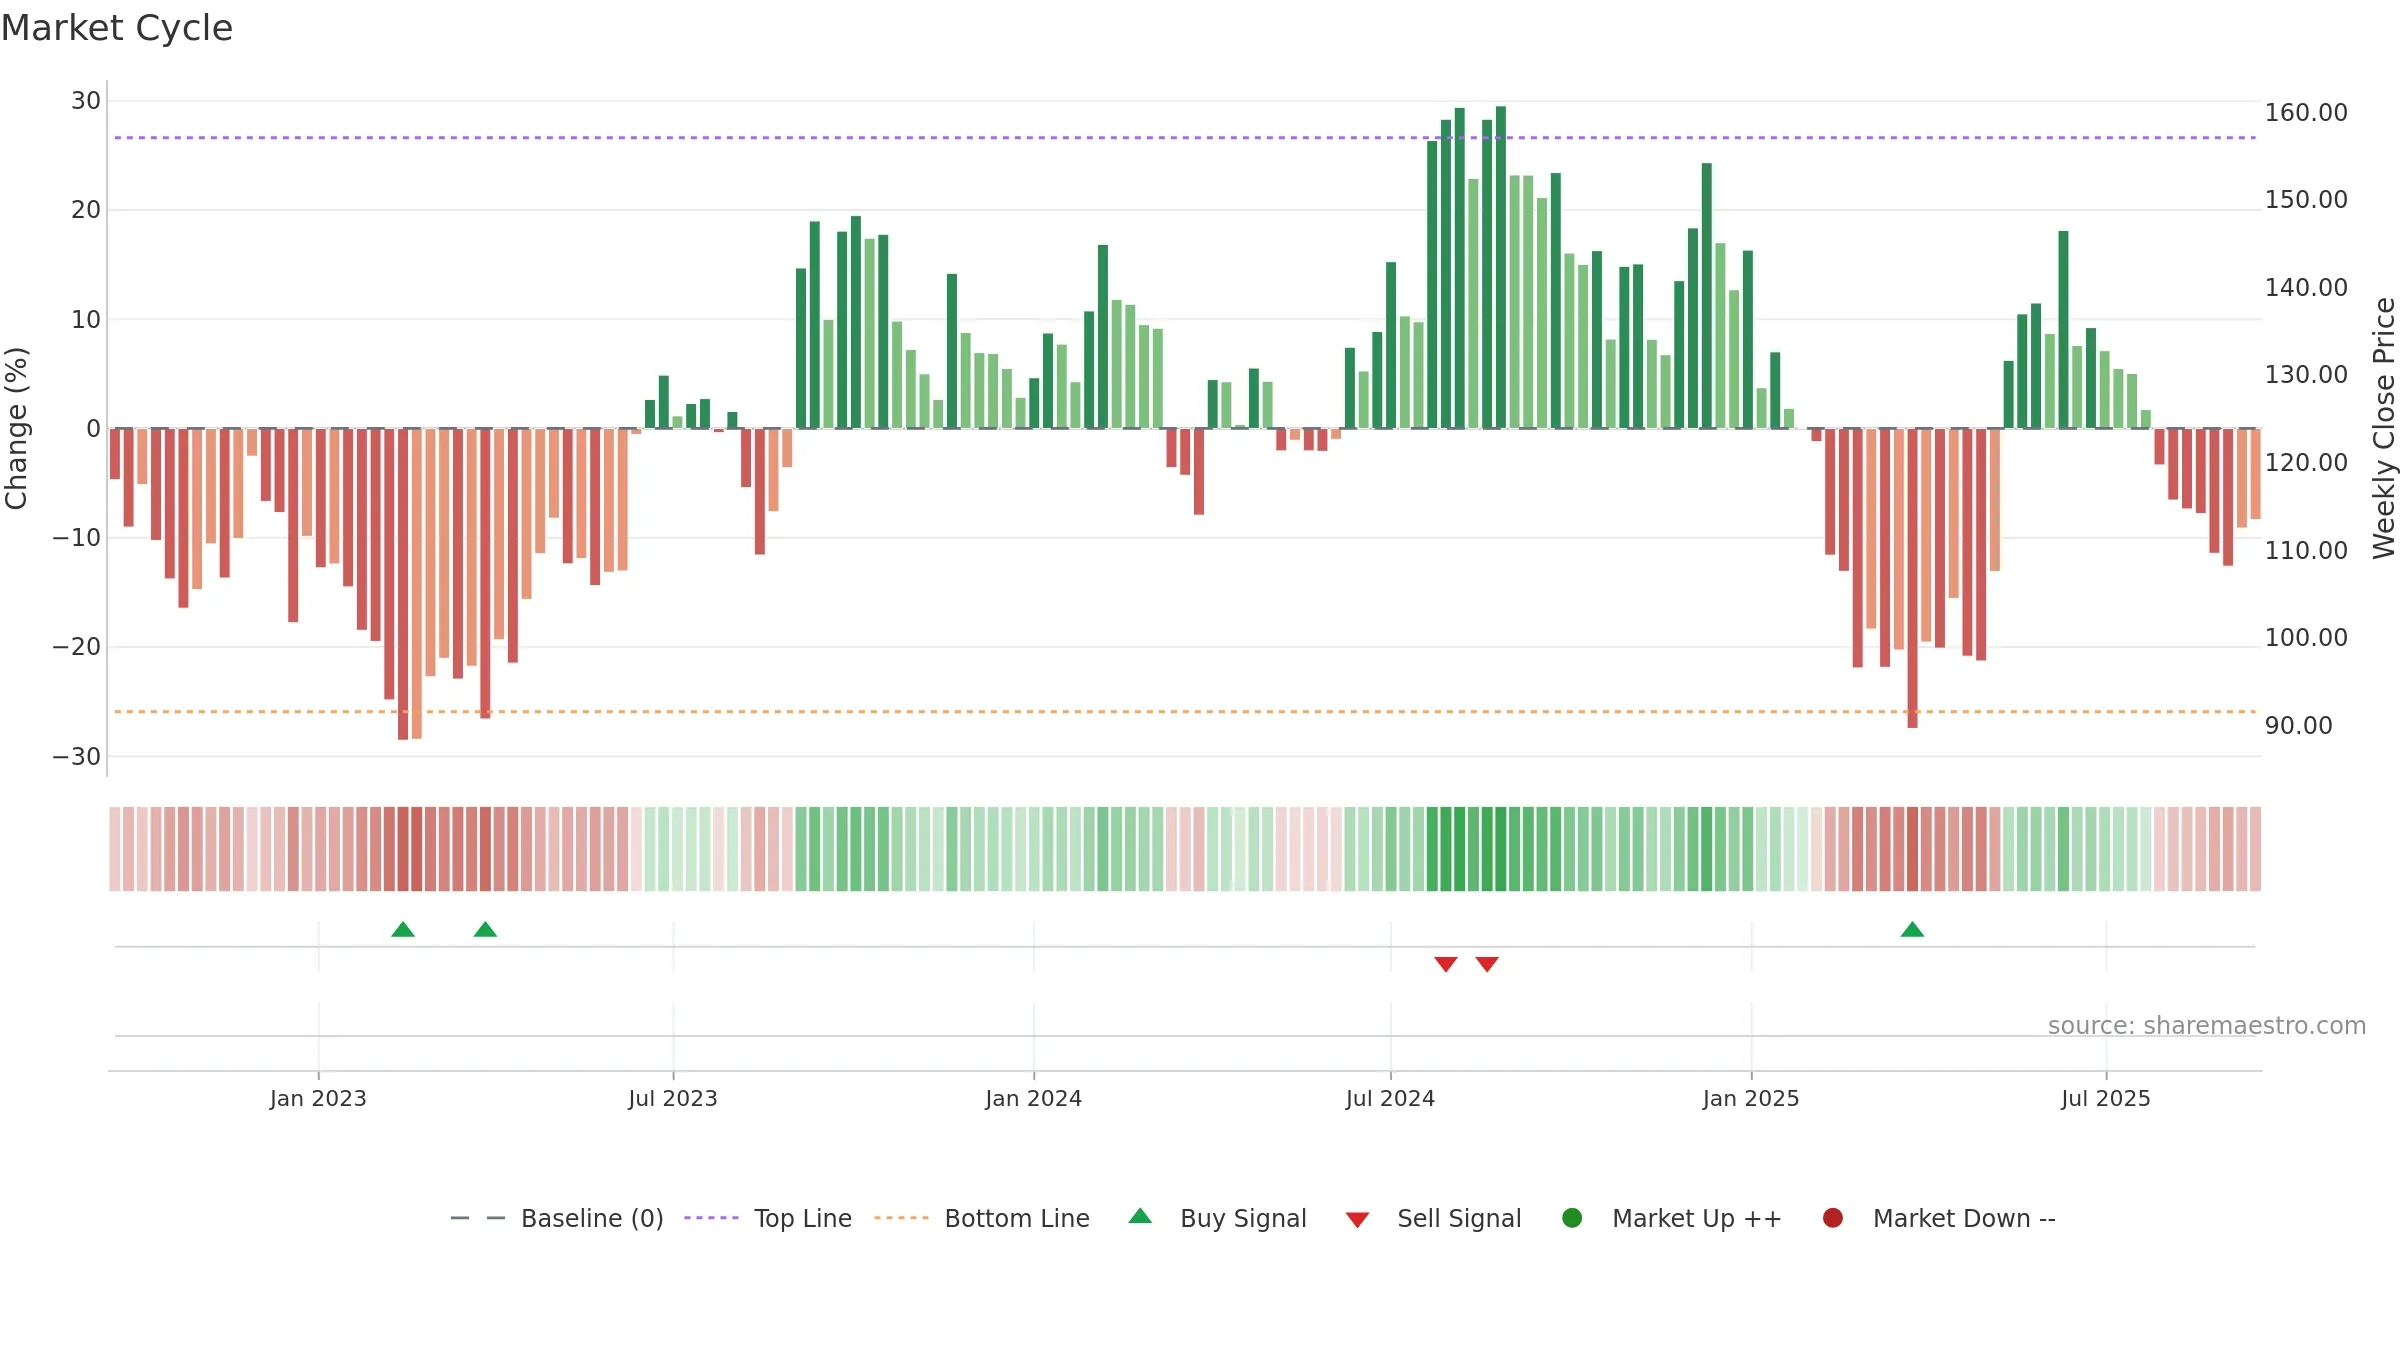Click the Weekly Close Price axis title
The image size is (2400, 1350).
pos(2384,428)
